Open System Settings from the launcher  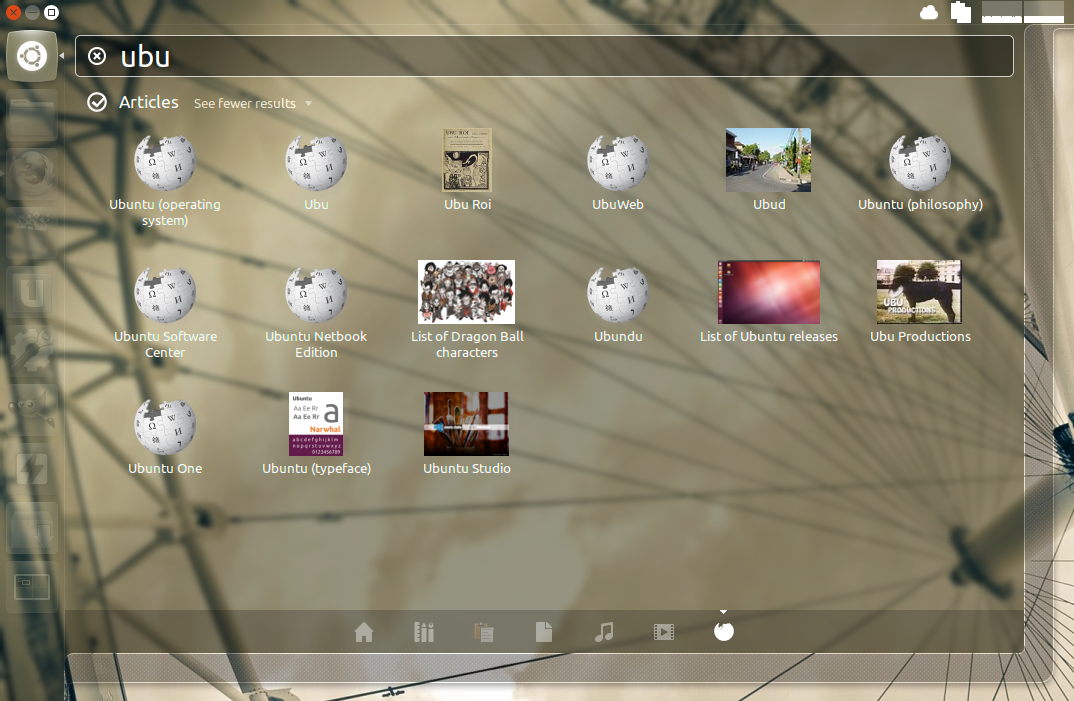tap(32, 351)
